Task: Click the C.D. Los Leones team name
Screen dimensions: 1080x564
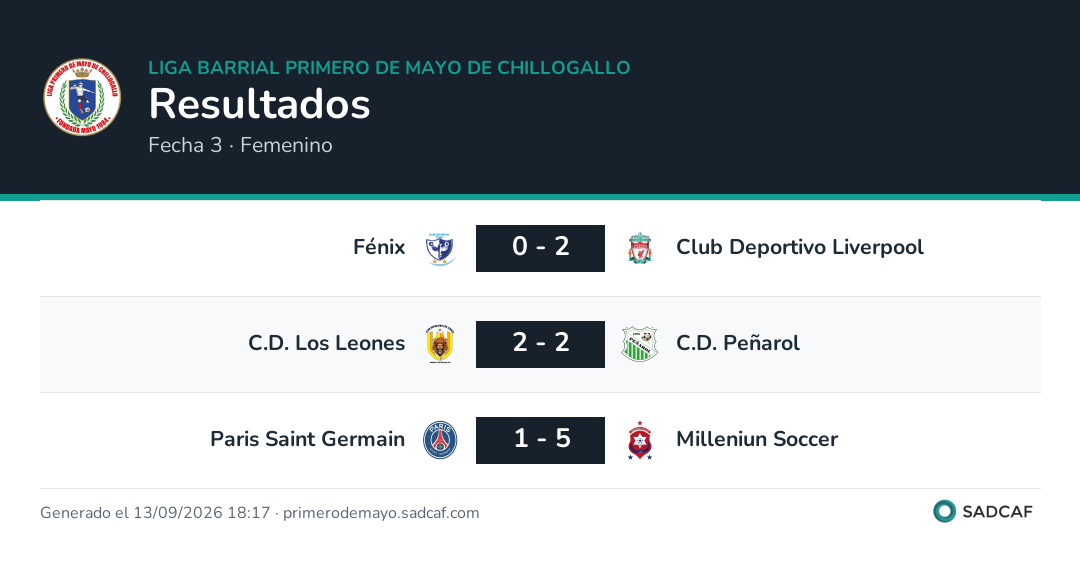Action: pyautogui.click(x=326, y=343)
